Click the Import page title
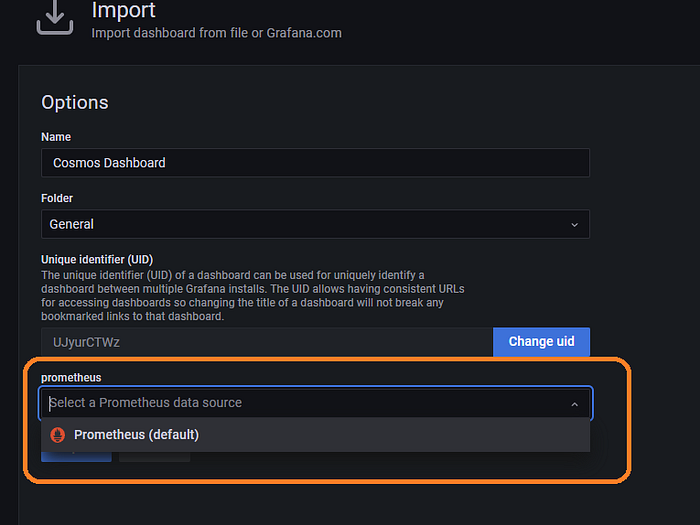The height and width of the screenshot is (525, 700). tap(123, 10)
